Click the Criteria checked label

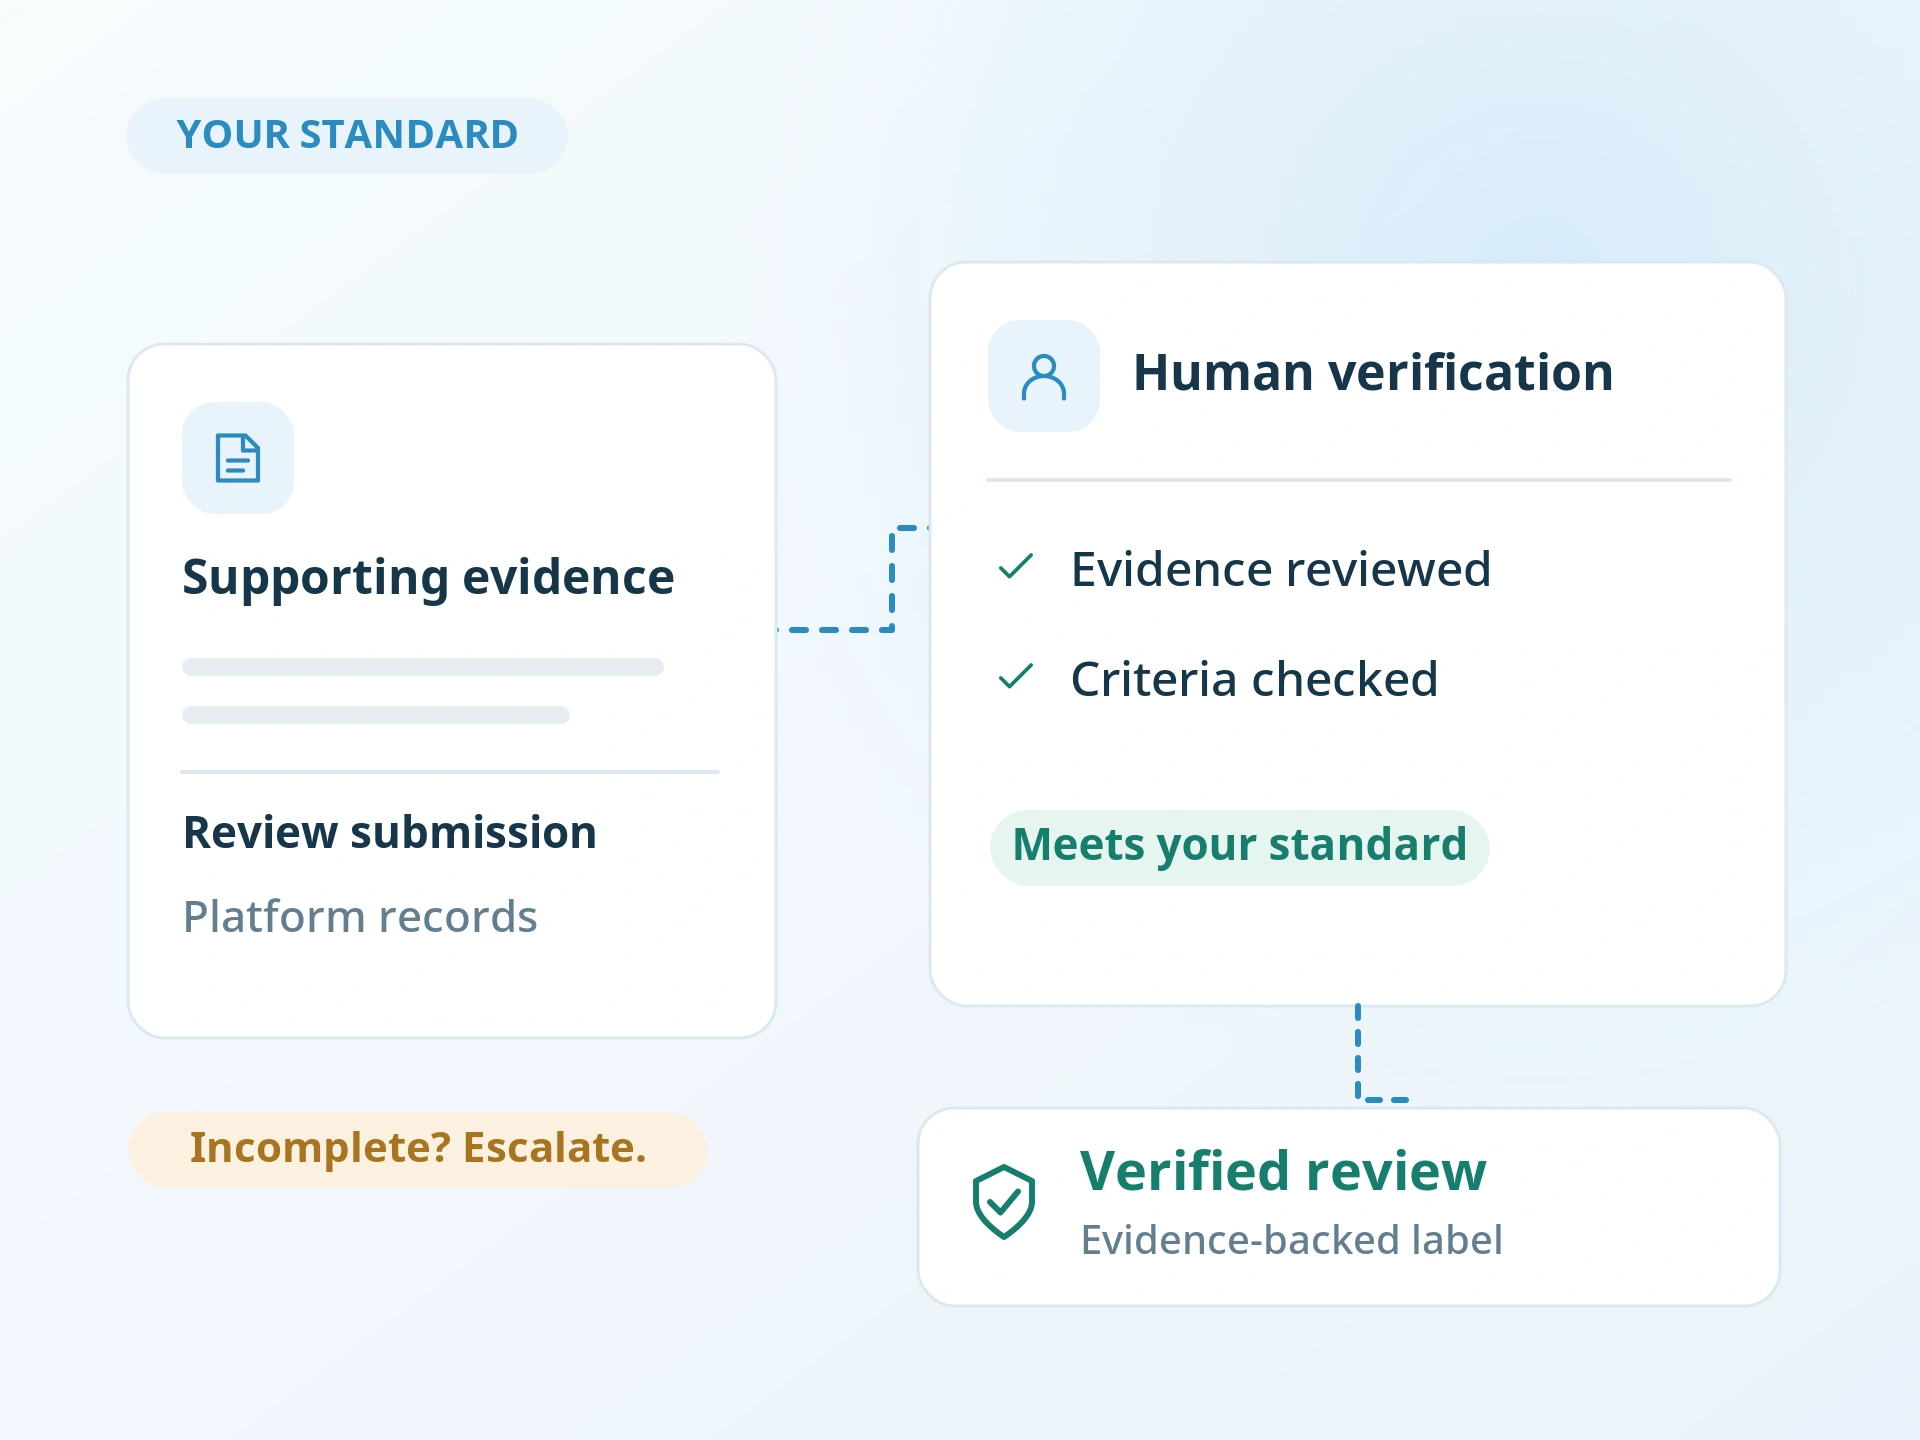[x=1254, y=679]
